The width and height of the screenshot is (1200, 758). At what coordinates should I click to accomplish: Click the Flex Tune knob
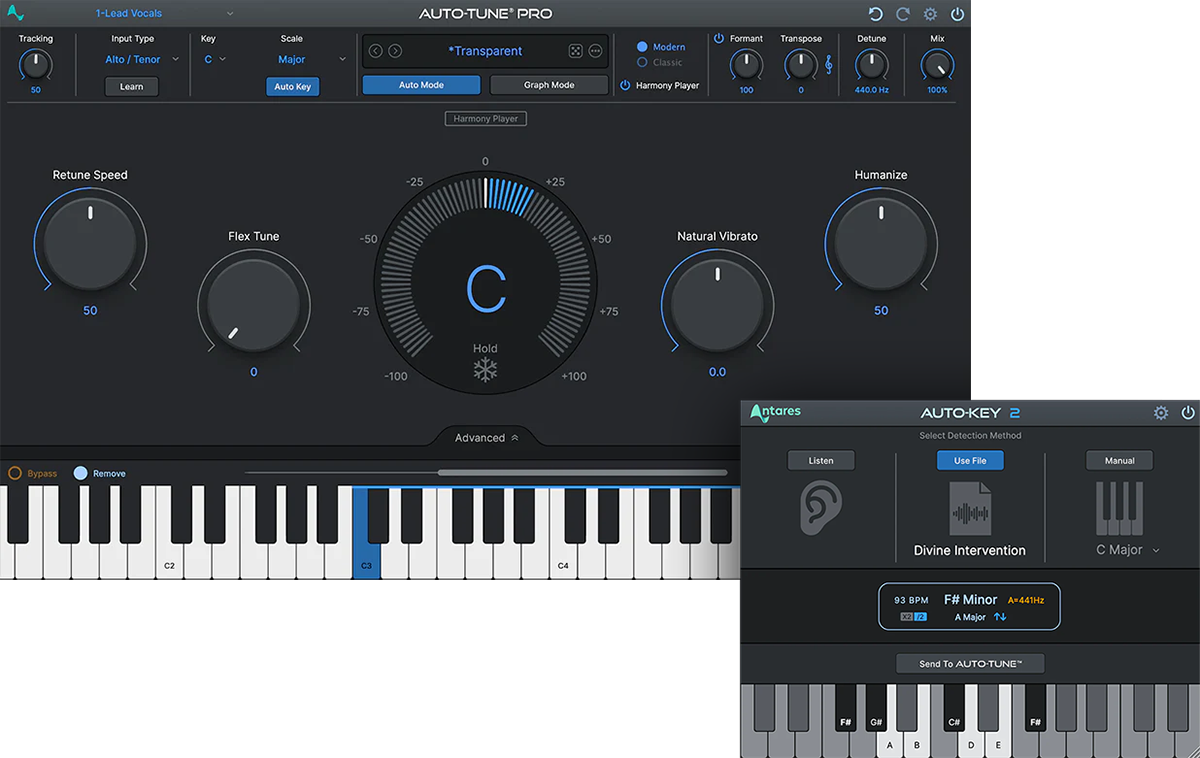coord(254,304)
